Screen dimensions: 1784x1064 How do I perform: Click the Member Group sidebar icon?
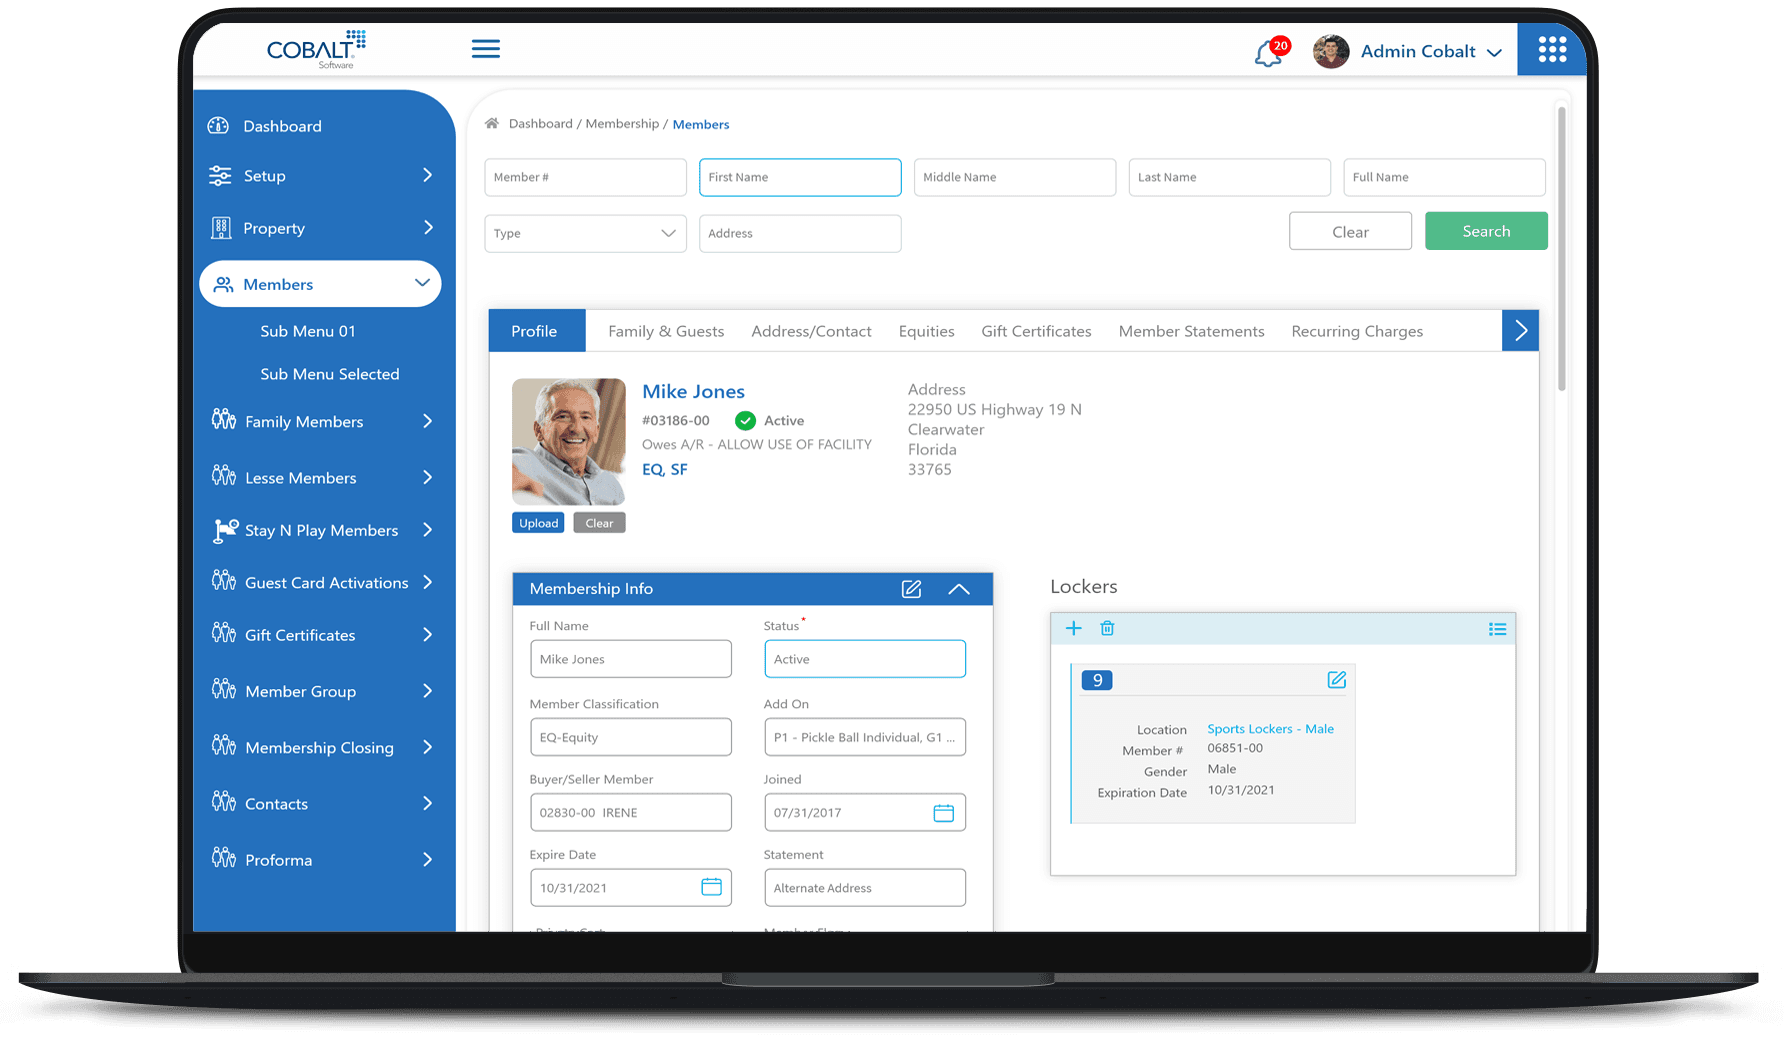coord(224,690)
